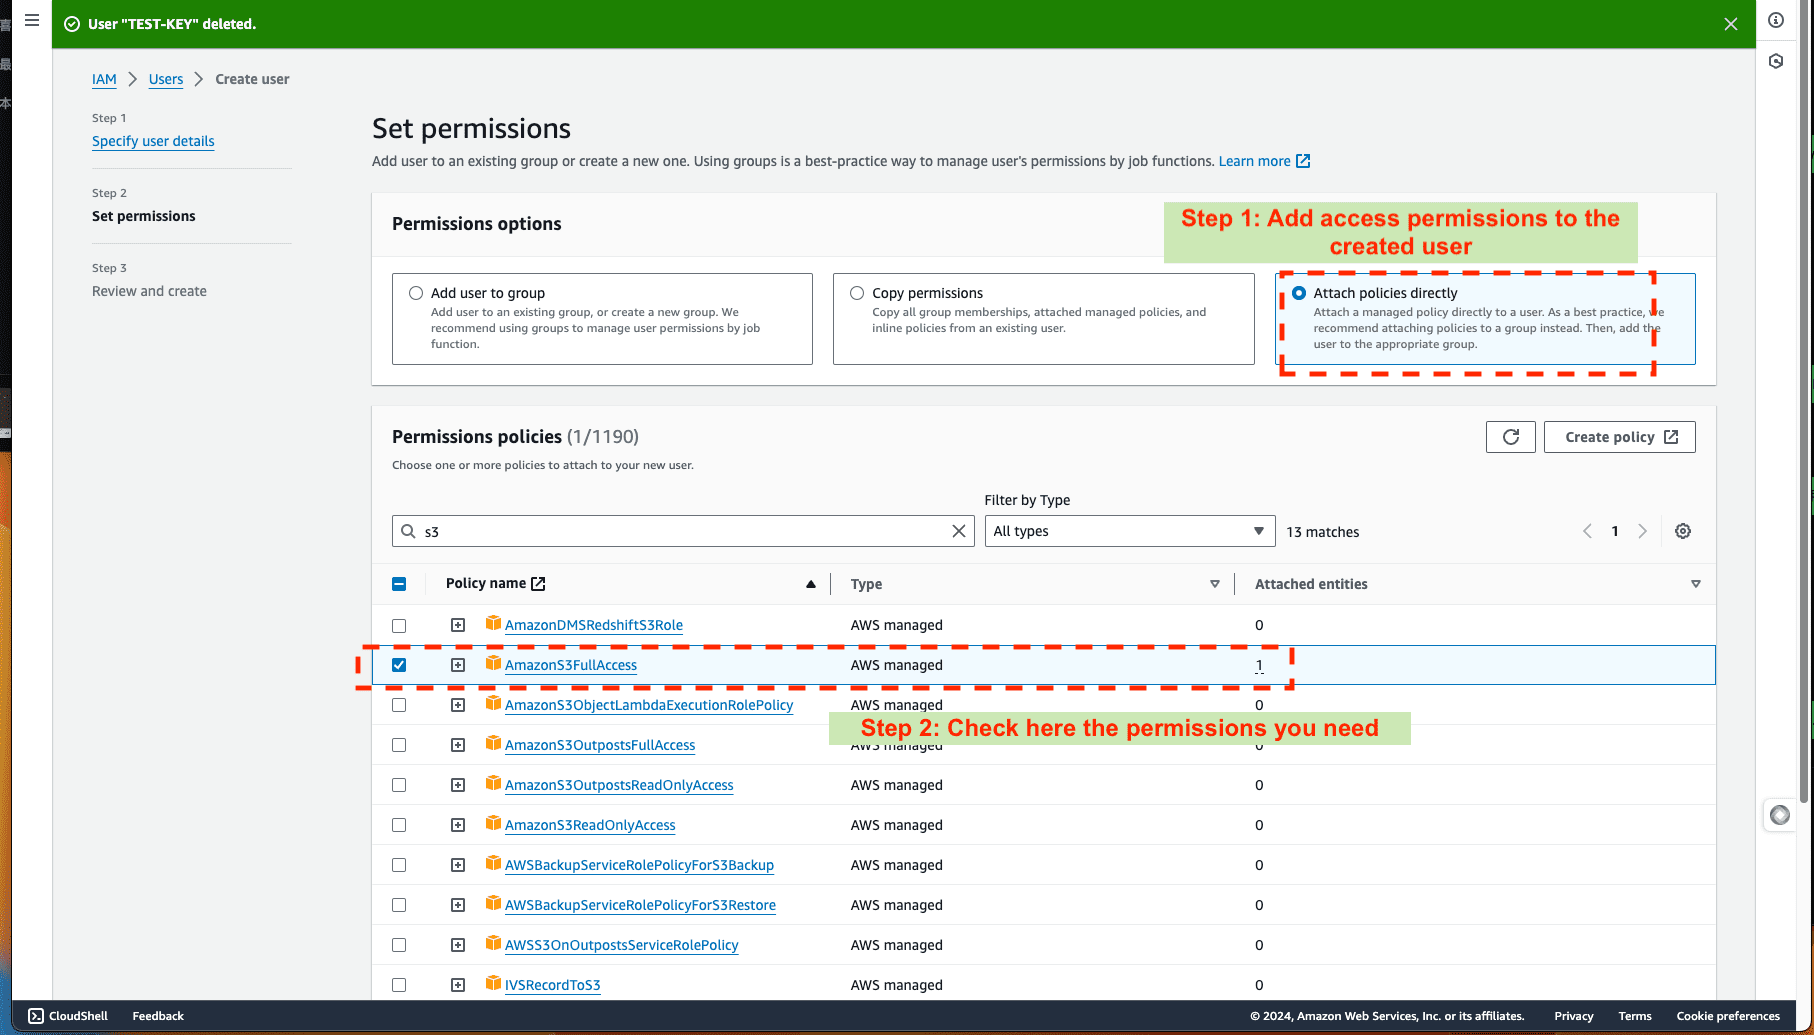Click the policy box icon for AmazonS3ReadOnlyAccess
1814x1035 pixels.
[x=493, y=823]
